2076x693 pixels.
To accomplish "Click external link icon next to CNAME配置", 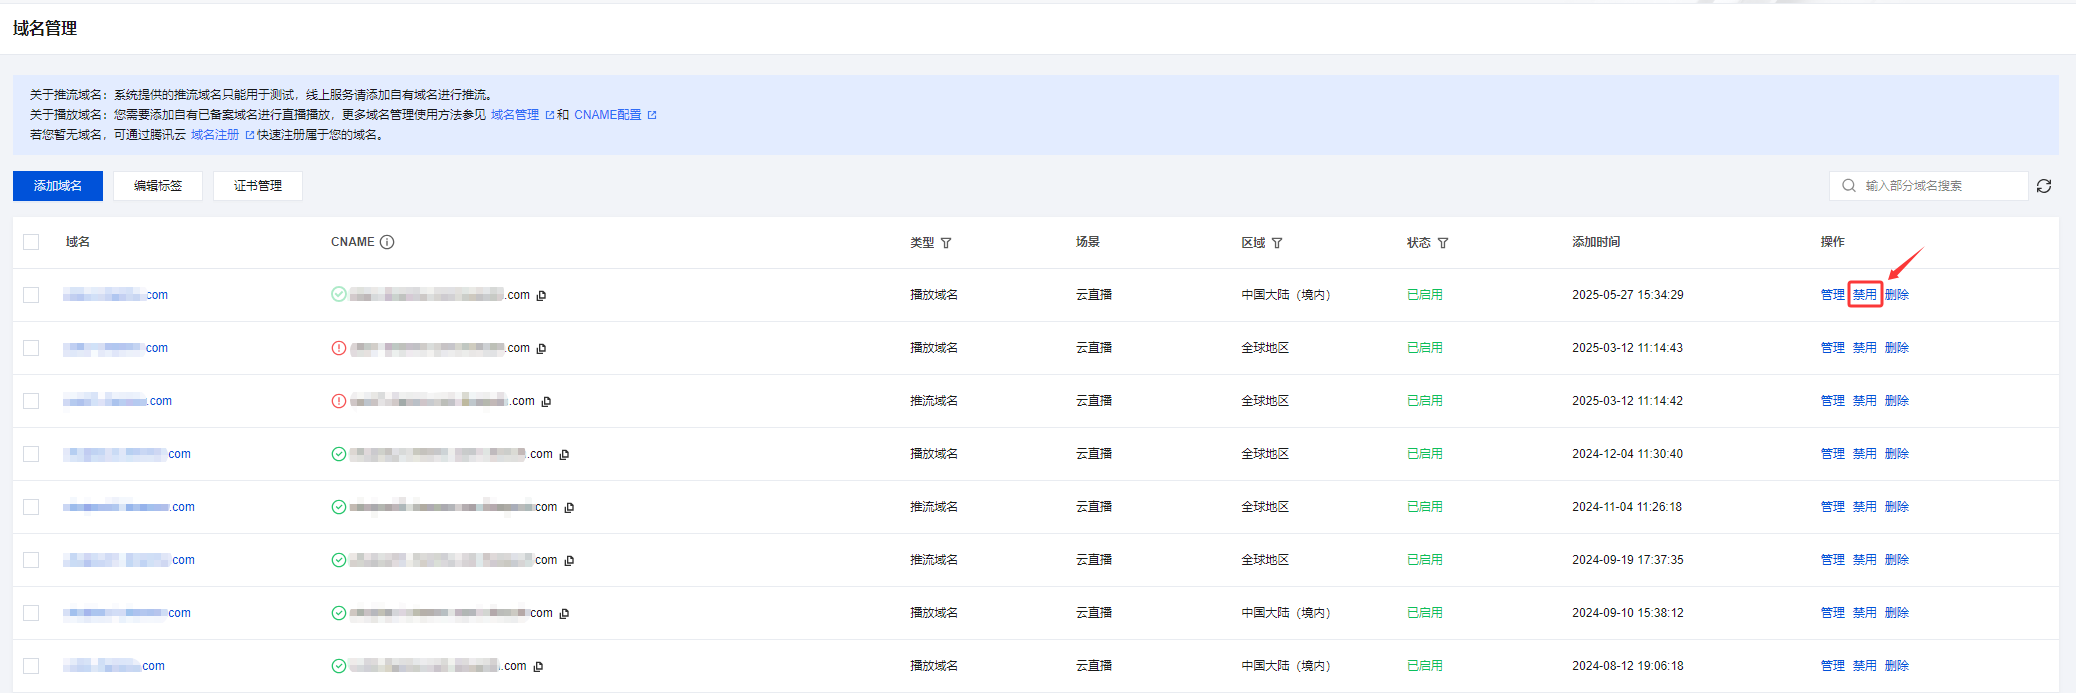I will [652, 115].
